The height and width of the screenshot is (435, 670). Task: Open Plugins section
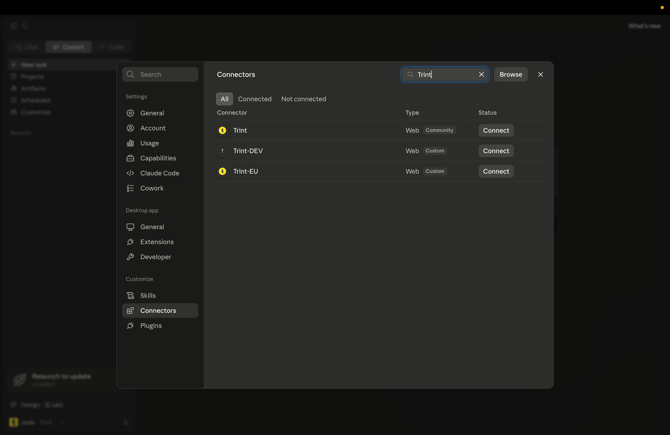coord(160,326)
